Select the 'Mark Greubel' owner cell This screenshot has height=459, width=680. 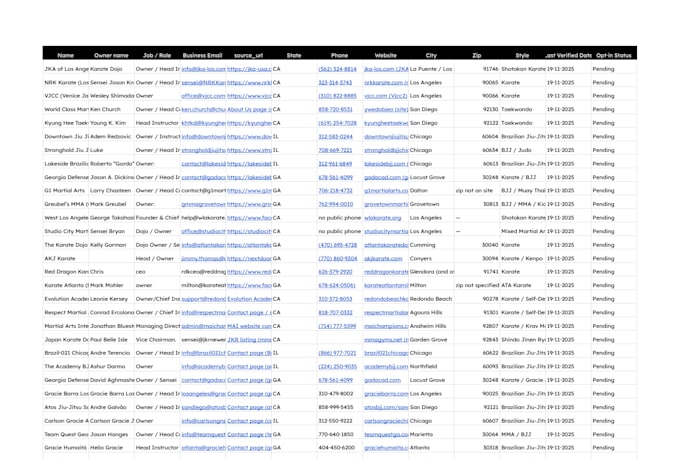112,204
